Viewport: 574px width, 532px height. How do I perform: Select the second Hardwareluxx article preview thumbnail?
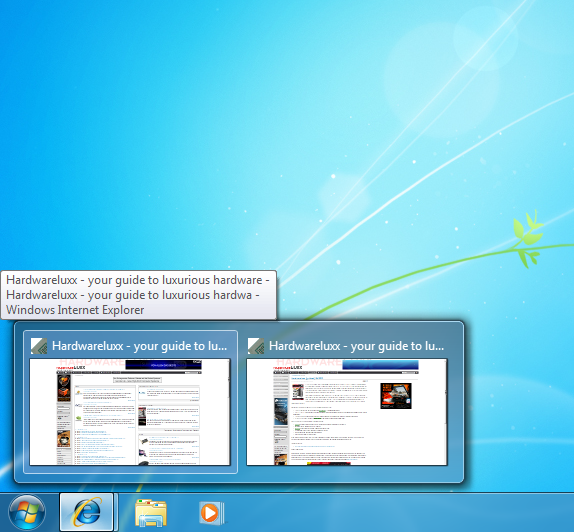(x=347, y=412)
